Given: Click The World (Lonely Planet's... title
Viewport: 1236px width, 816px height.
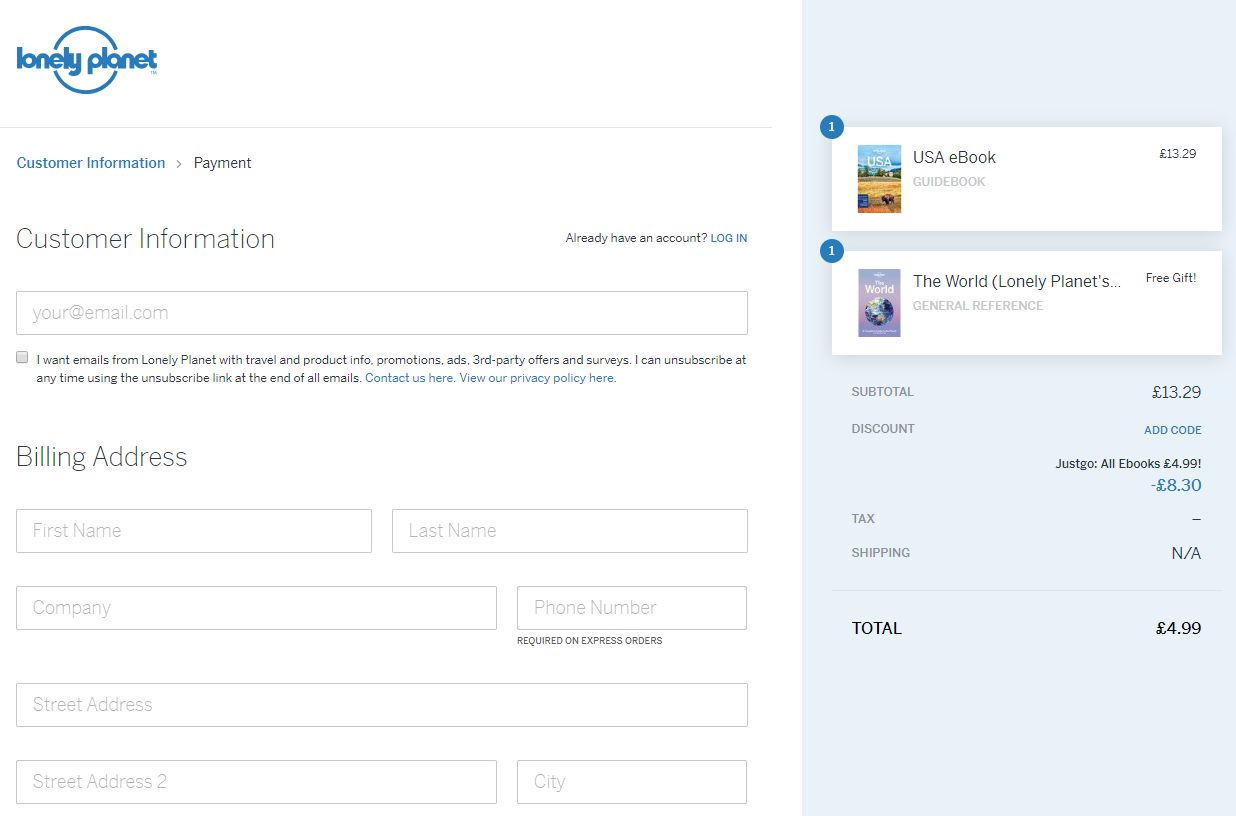Looking at the screenshot, I should 1017,281.
